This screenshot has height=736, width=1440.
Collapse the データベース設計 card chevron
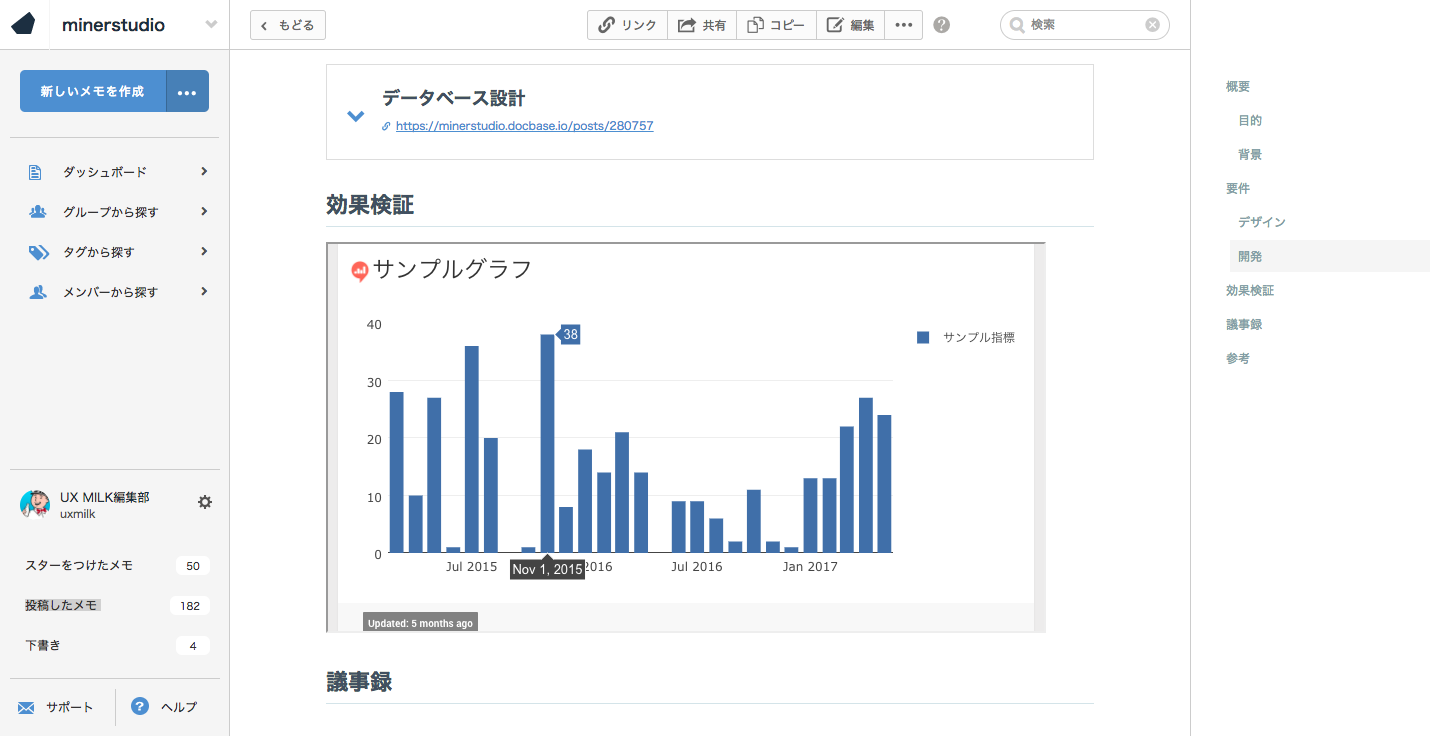[355, 116]
